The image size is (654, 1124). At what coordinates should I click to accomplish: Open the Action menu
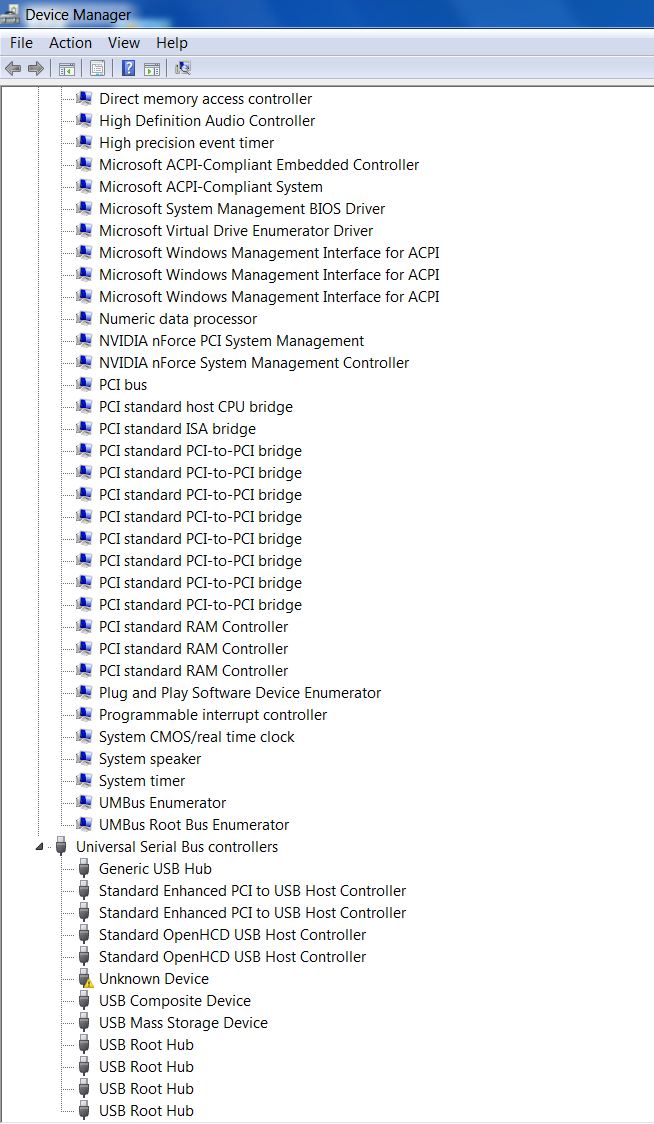(70, 43)
